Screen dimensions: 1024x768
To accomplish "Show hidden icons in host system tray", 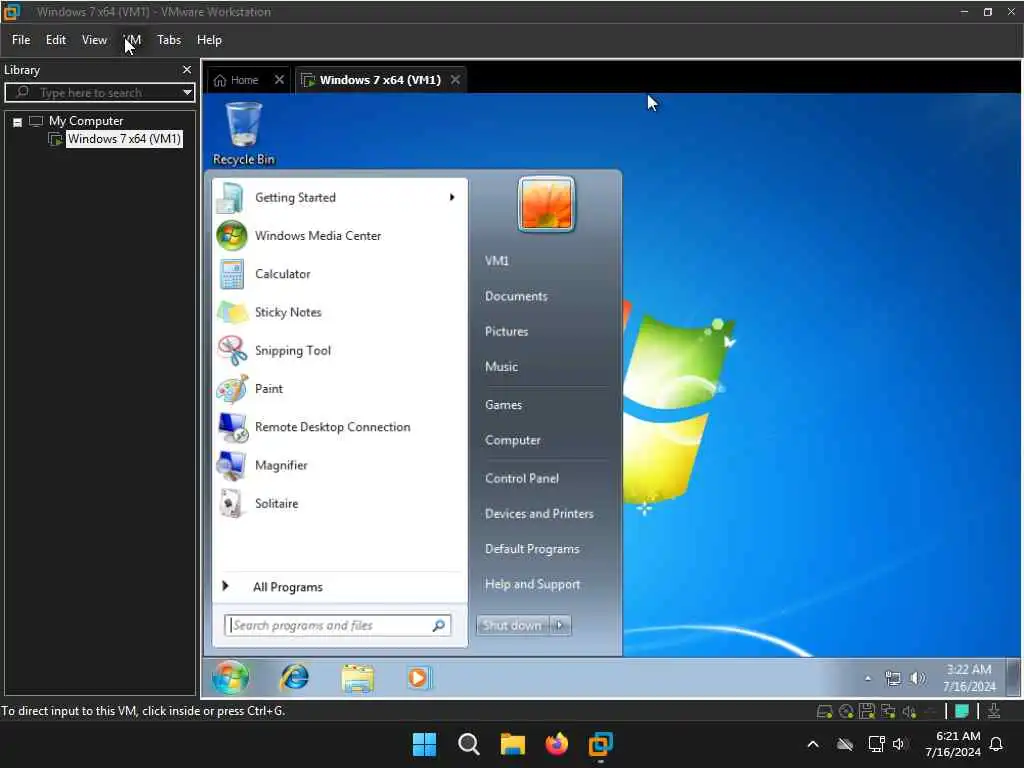I will (x=813, y=744).
